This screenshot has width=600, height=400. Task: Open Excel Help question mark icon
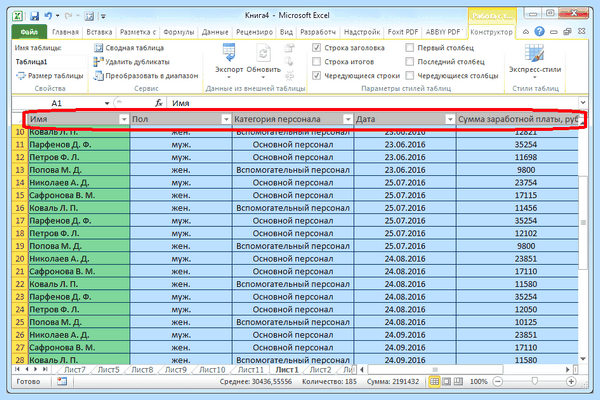(x=540, y=31)
